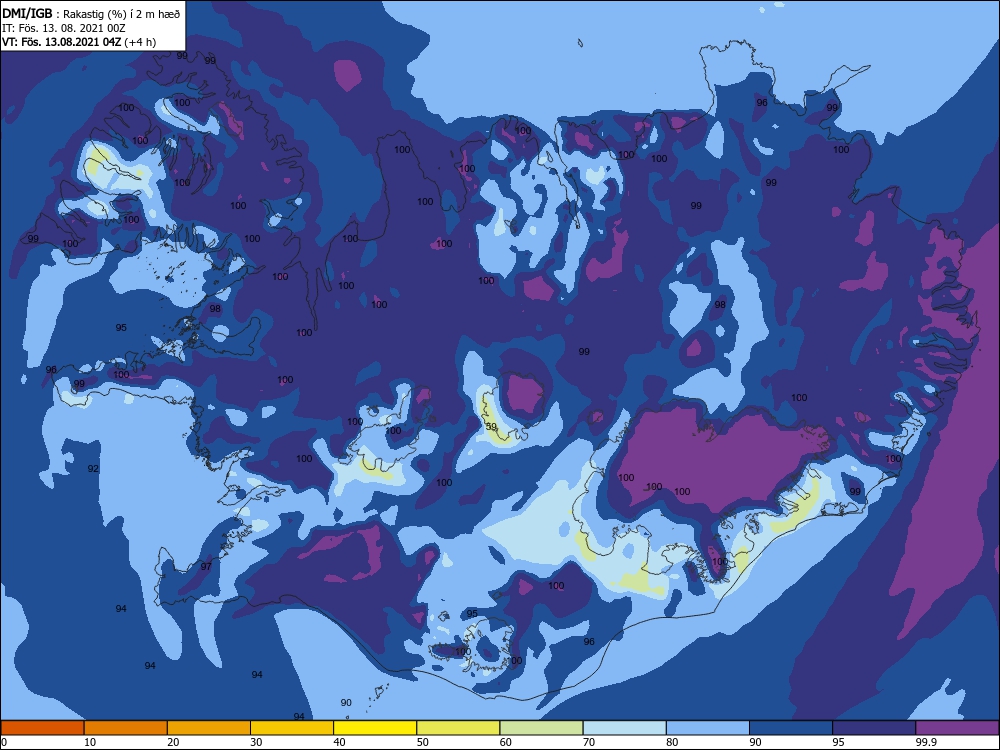
Task: Click the 0–10 dark orange legend swatch
Action: coord(42,728)
